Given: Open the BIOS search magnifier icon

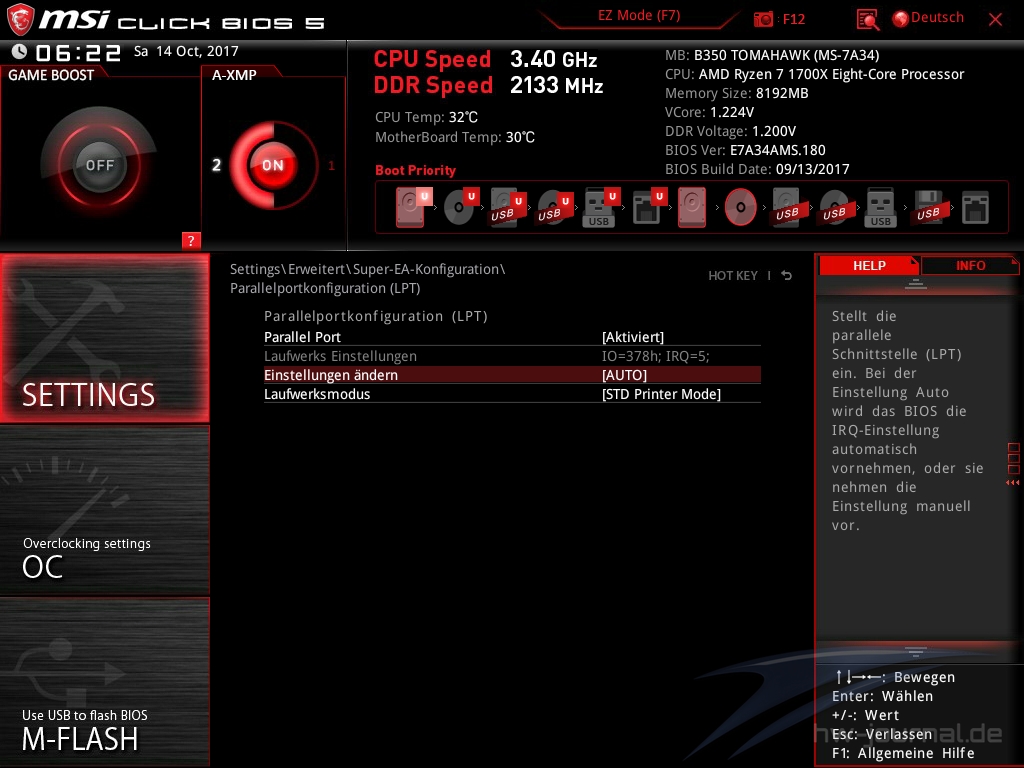Looking at the screenshot, I should (867, 20).
